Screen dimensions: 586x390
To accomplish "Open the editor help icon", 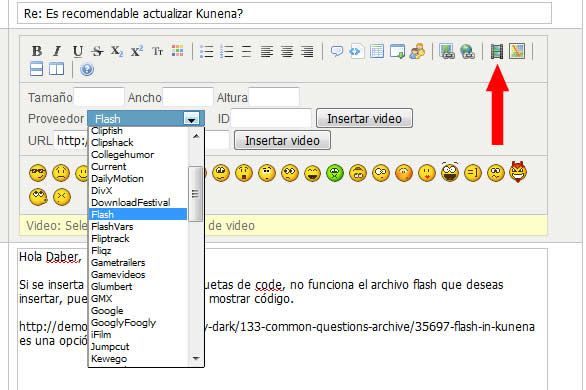I will pos(87,69).
